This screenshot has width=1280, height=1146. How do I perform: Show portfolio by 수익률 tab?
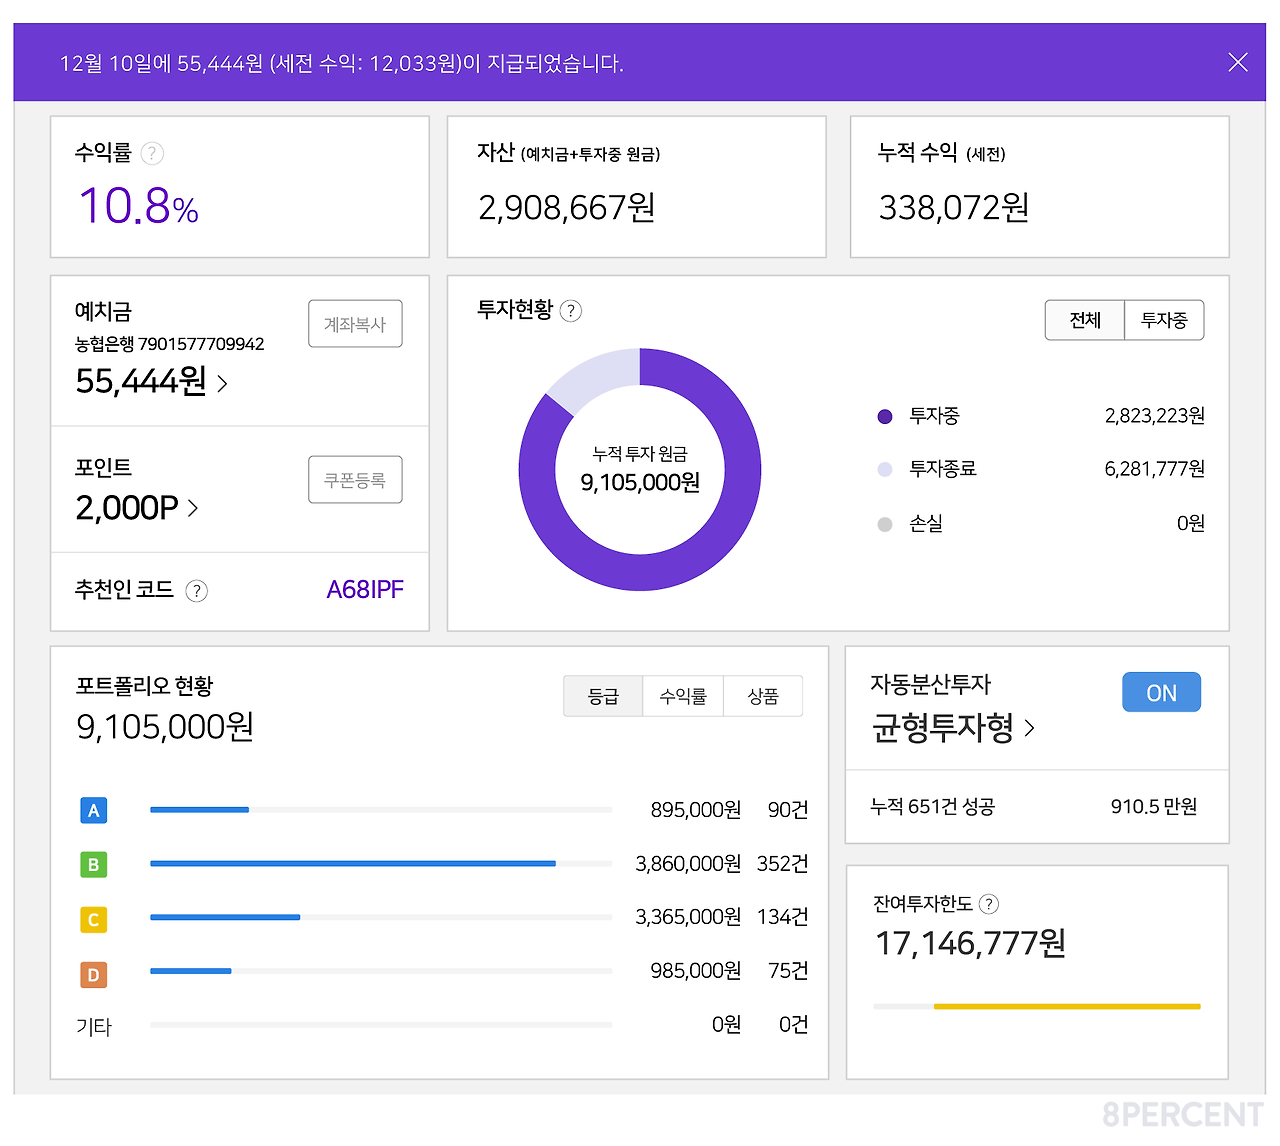(683, 696)
